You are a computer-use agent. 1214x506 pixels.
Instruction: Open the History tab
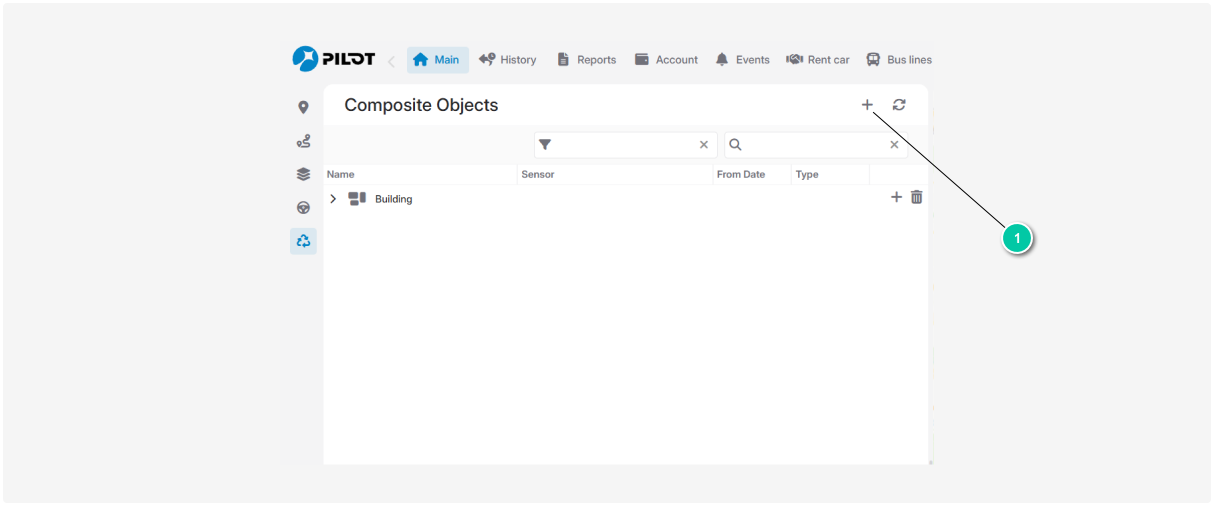pos(508,60)
